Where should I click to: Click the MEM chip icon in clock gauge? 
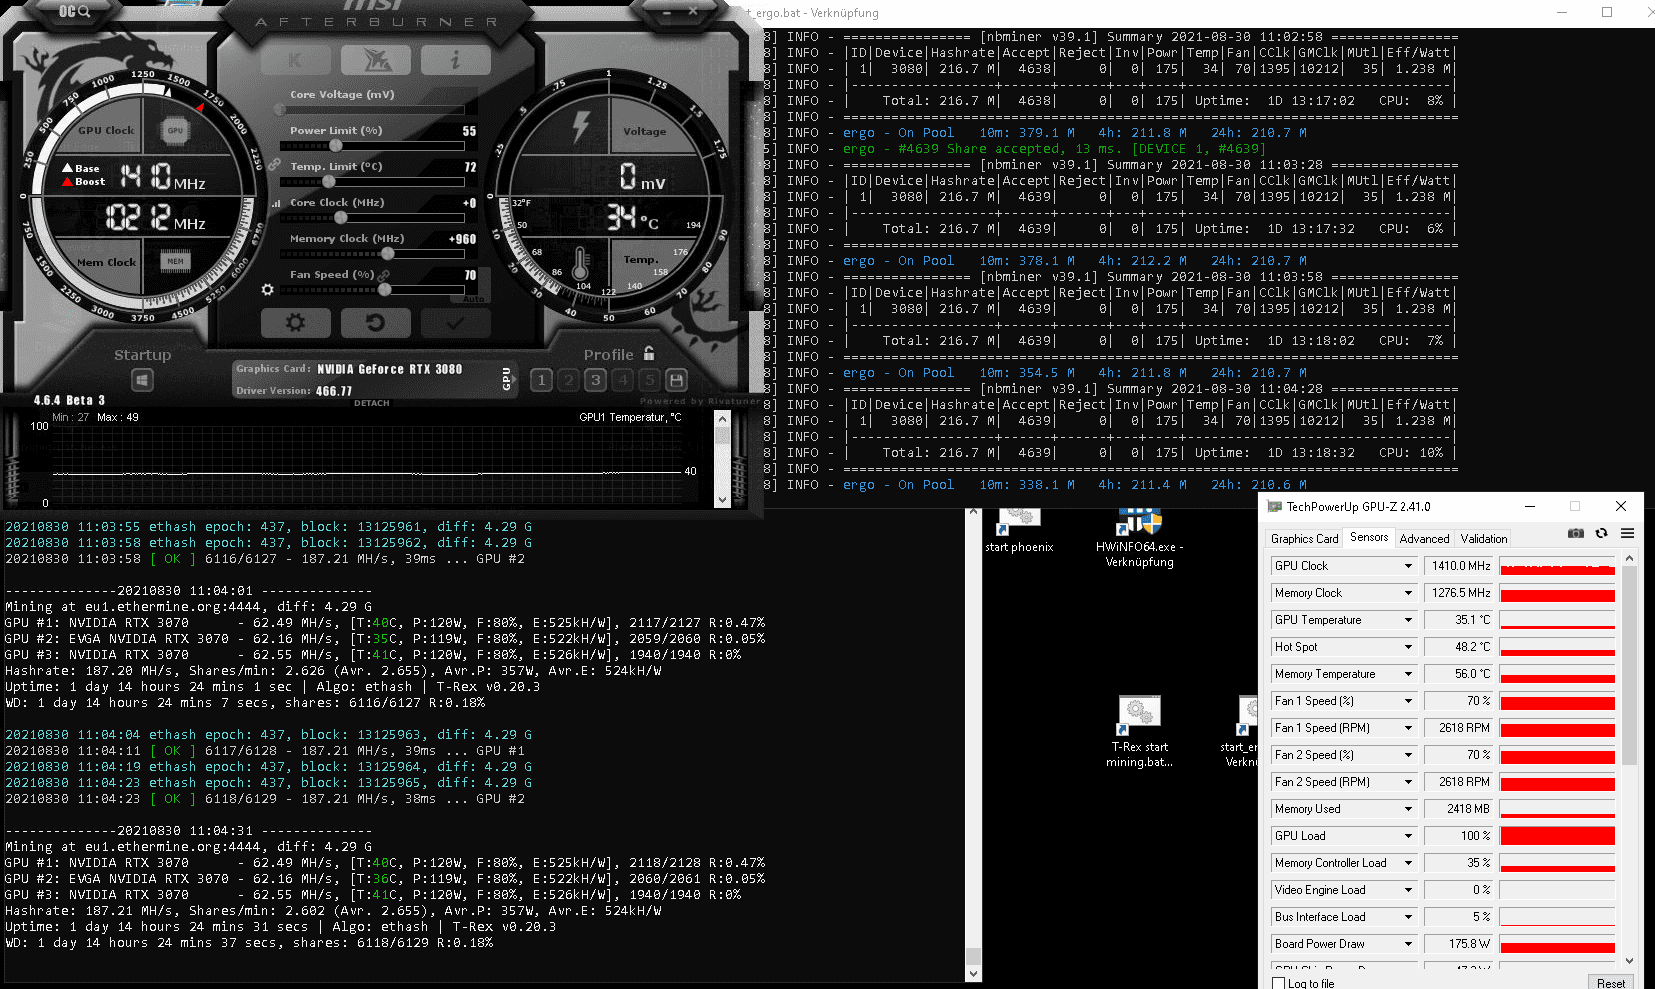click(175, 261)
